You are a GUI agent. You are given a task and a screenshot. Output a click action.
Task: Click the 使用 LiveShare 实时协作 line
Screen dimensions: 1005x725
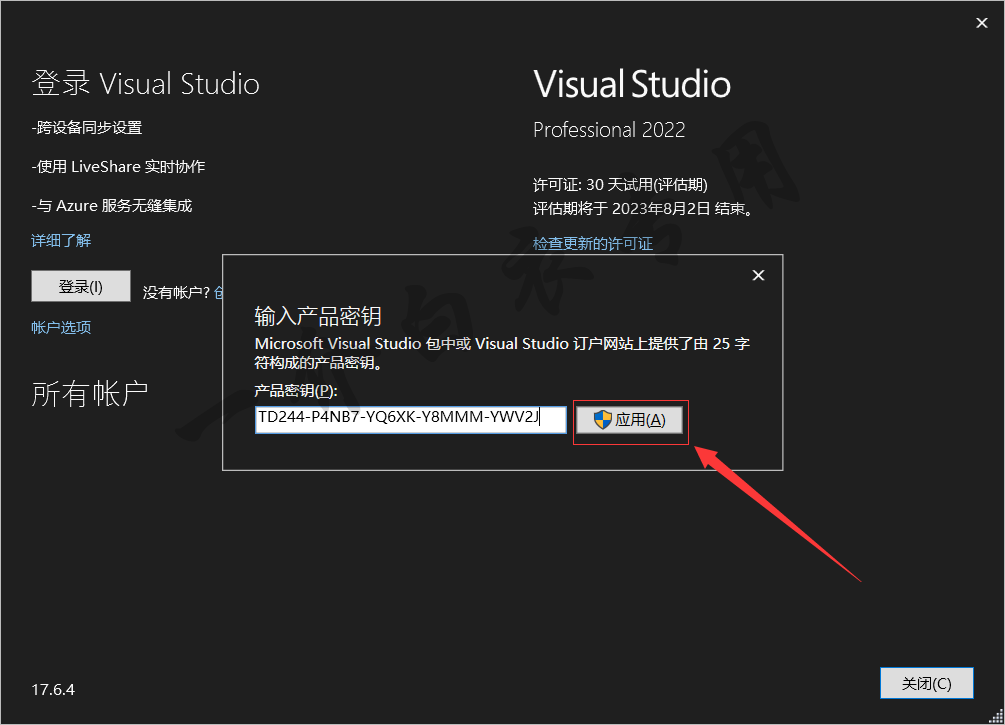(118, 167)
